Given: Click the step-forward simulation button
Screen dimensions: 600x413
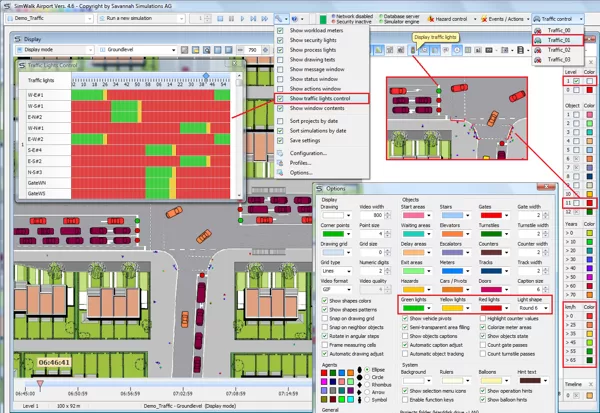Looking at the screenshot, I should tap(253, 18).
